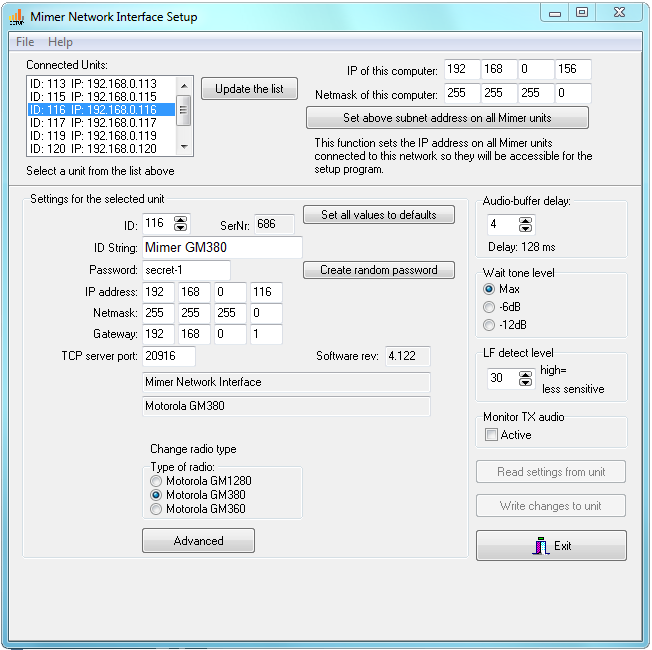
Task: Select unit ID: 115 in the list
Action: [x=101, y=96]
